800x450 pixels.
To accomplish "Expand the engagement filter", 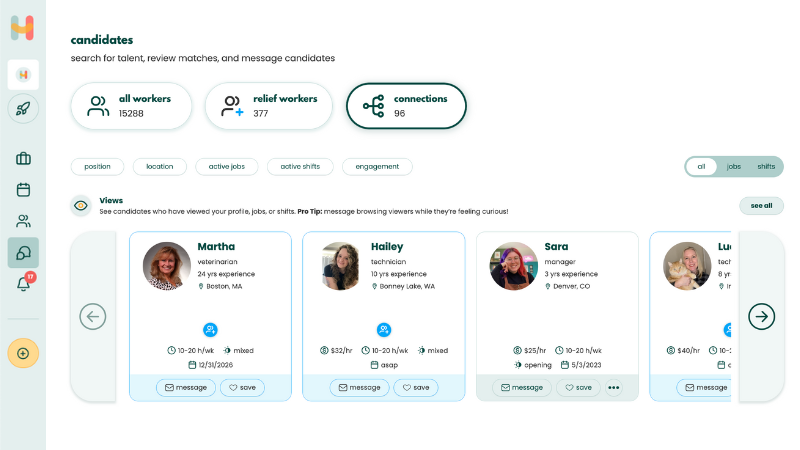I will click(377, 167).
